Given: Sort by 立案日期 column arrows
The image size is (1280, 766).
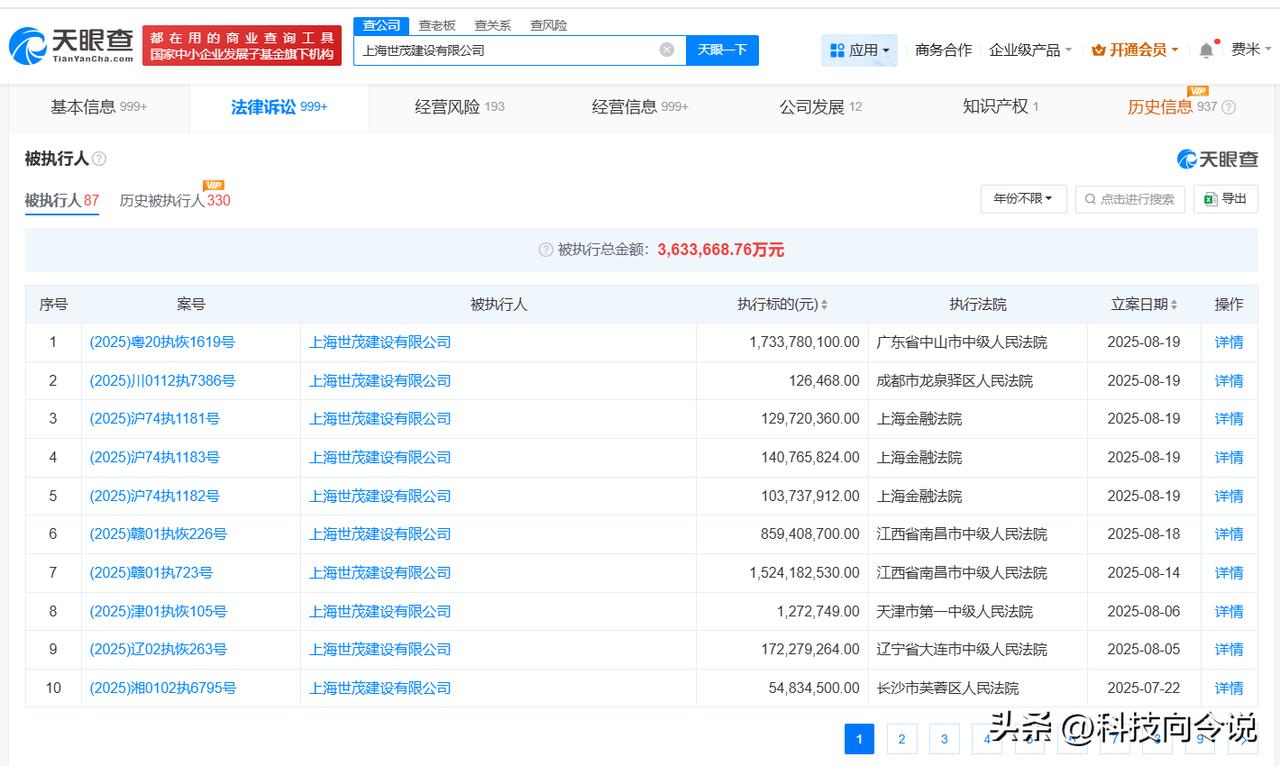Looking at the screenshot, I should click(x=1174, y=305).
